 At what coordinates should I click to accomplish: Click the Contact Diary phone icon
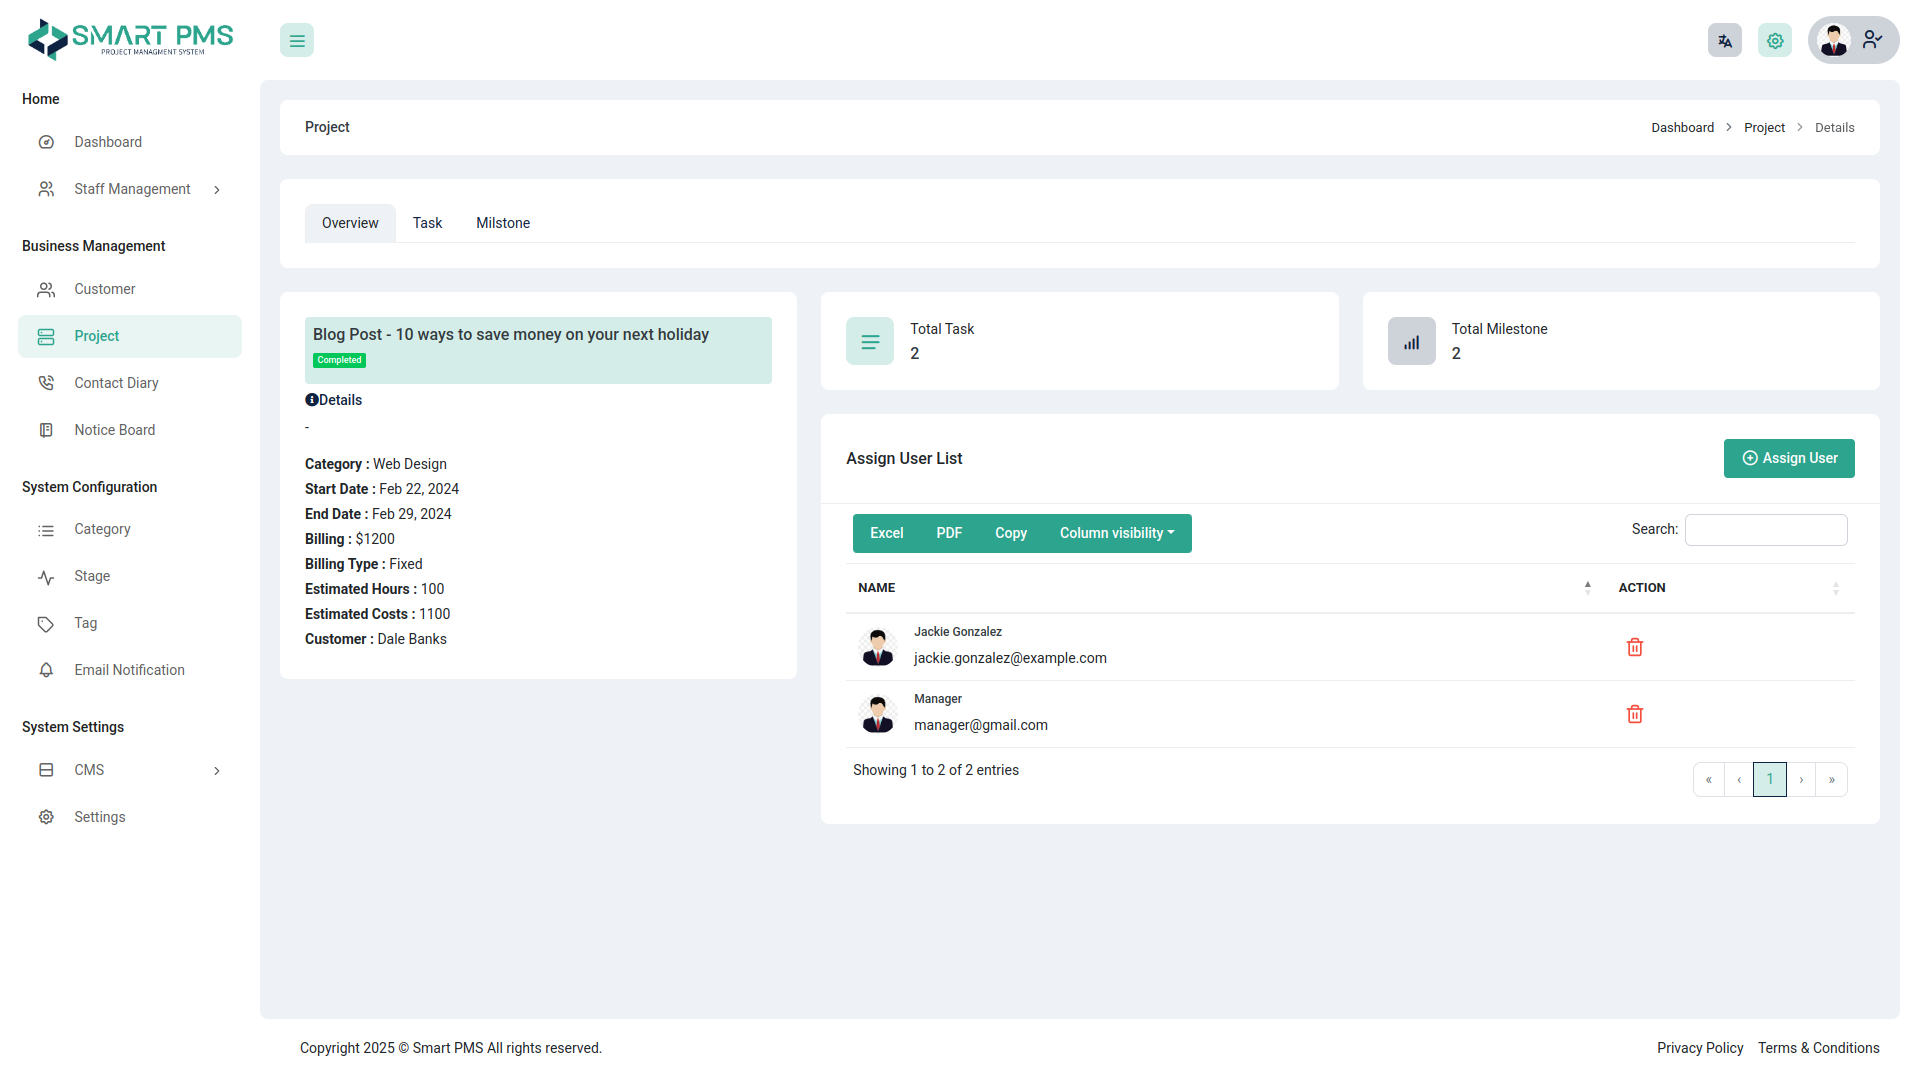[46, 382]
